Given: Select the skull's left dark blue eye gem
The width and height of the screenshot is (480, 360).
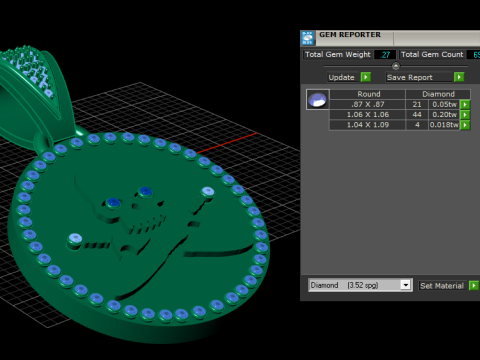Looking at the screenshot, I should pyautogui.click(x=113, y=203).
